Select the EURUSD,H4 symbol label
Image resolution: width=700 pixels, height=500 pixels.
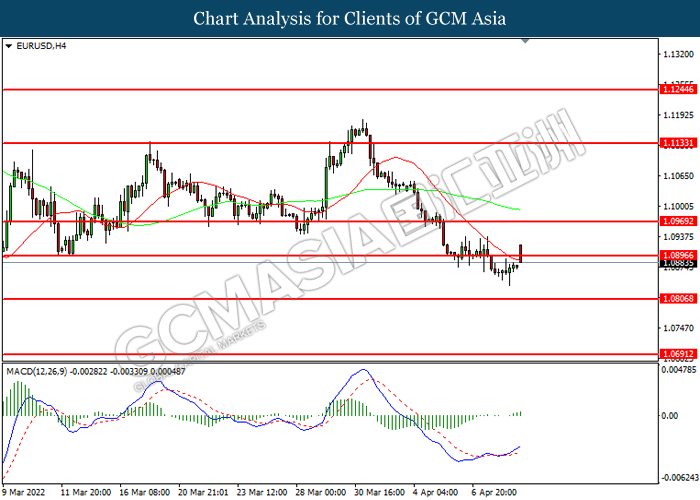(41, 46)
